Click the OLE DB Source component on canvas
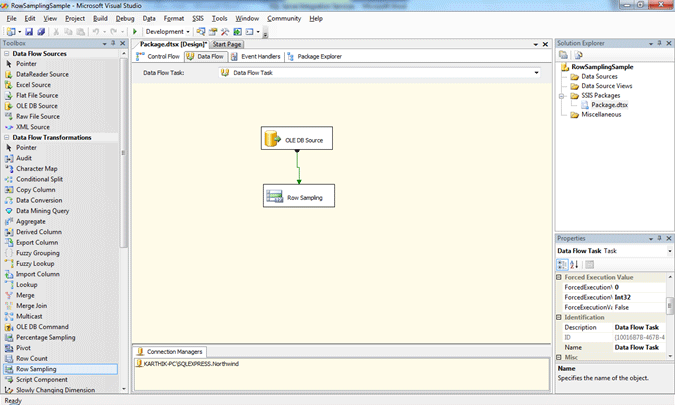Screen dimensions: 675x405 (297, 138)
